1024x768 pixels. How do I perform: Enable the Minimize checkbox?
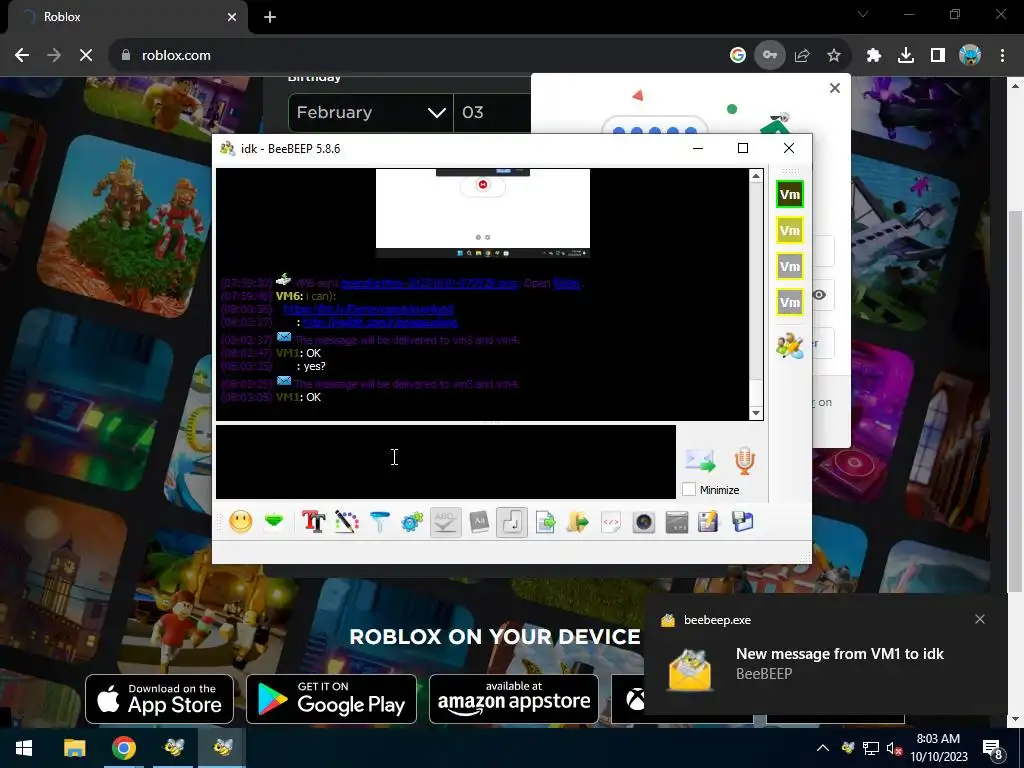click(689, 489)
